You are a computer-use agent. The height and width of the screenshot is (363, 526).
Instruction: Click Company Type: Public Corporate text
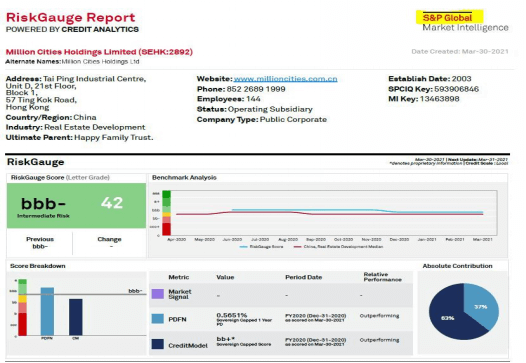(262, 120)
